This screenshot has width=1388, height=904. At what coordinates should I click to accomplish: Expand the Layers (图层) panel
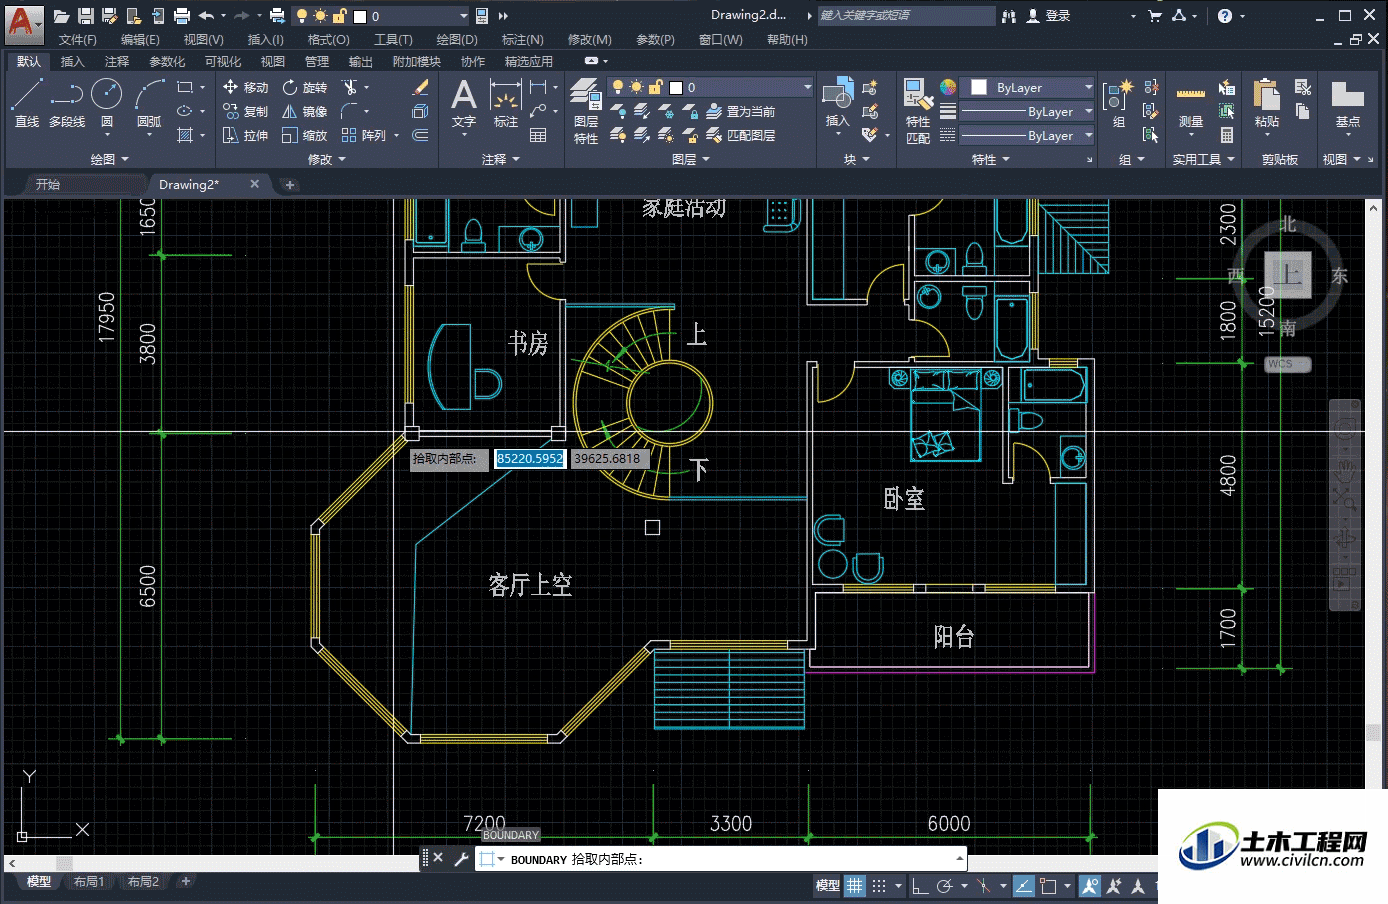[x=690, y=159]
